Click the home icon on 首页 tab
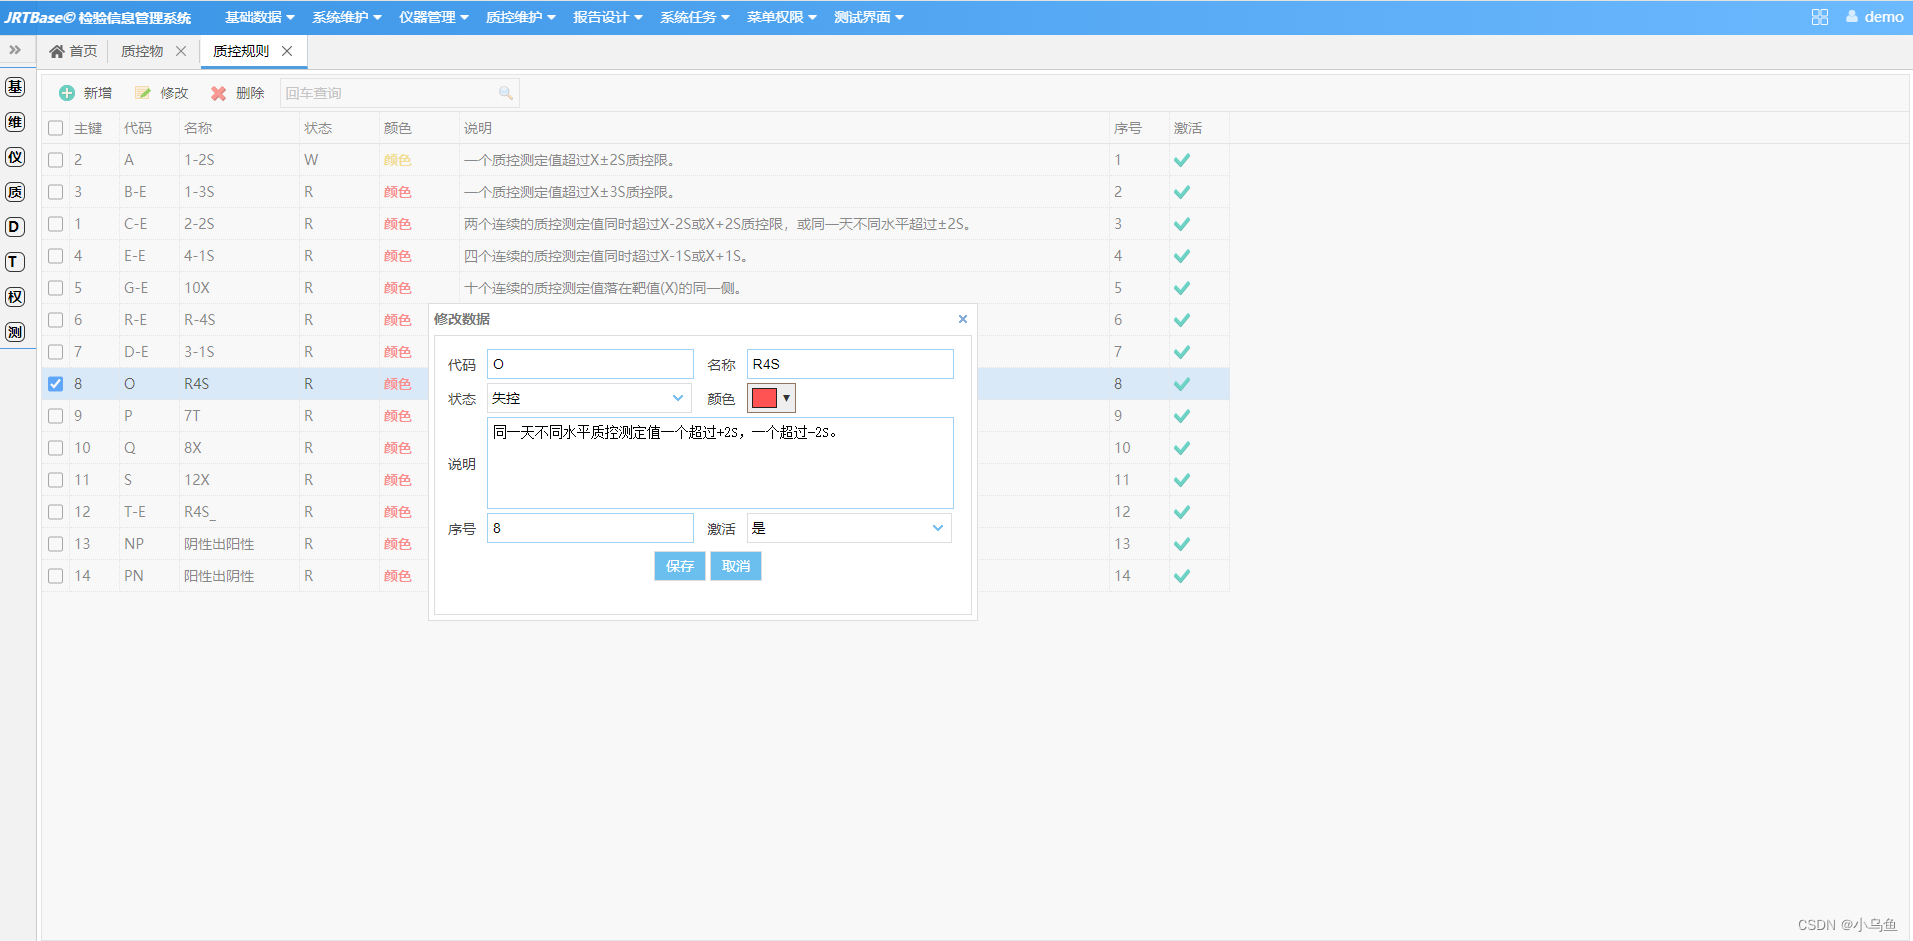The image size is (1913, 941). 57,51
